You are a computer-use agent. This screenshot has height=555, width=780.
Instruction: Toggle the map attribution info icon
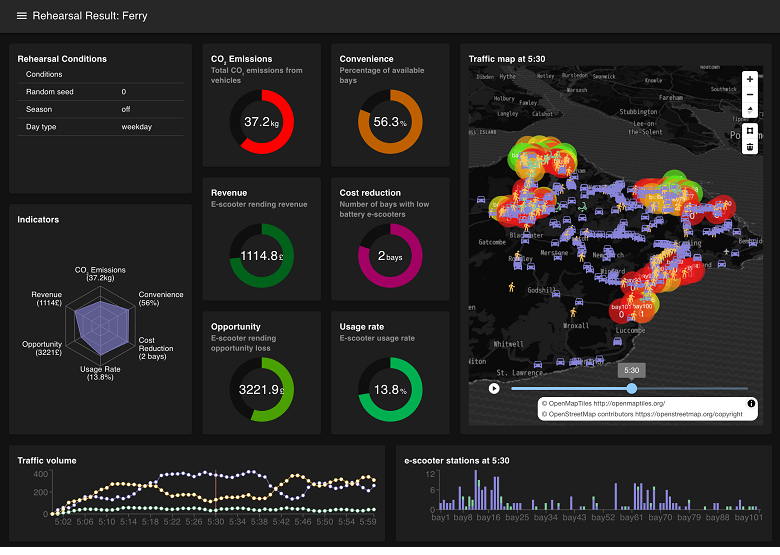(x=751, y=403)
